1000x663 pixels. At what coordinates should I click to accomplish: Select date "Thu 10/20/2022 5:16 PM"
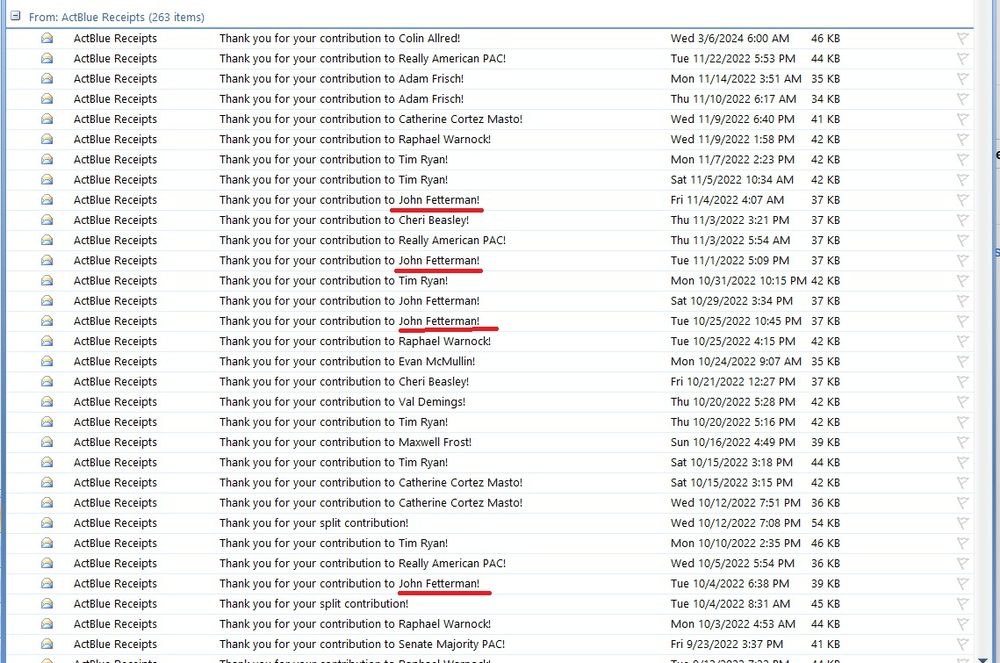pos(733,422)
